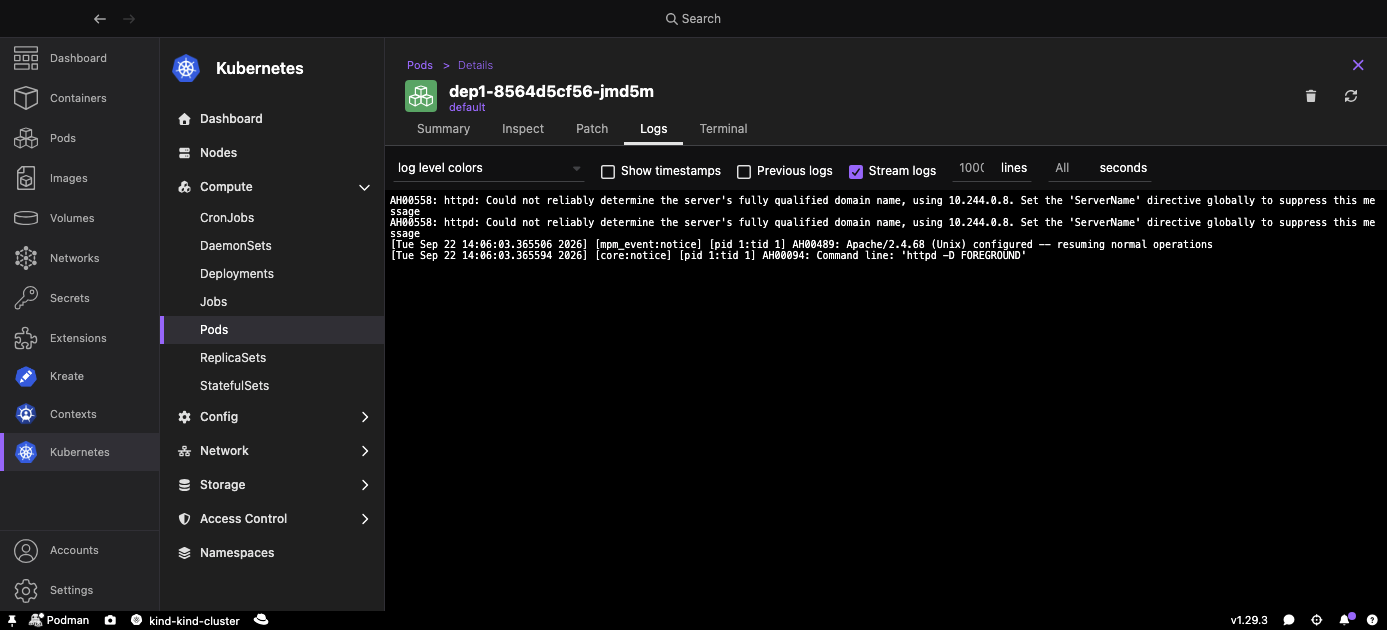Click the restart pod icon

[1351, 96]
